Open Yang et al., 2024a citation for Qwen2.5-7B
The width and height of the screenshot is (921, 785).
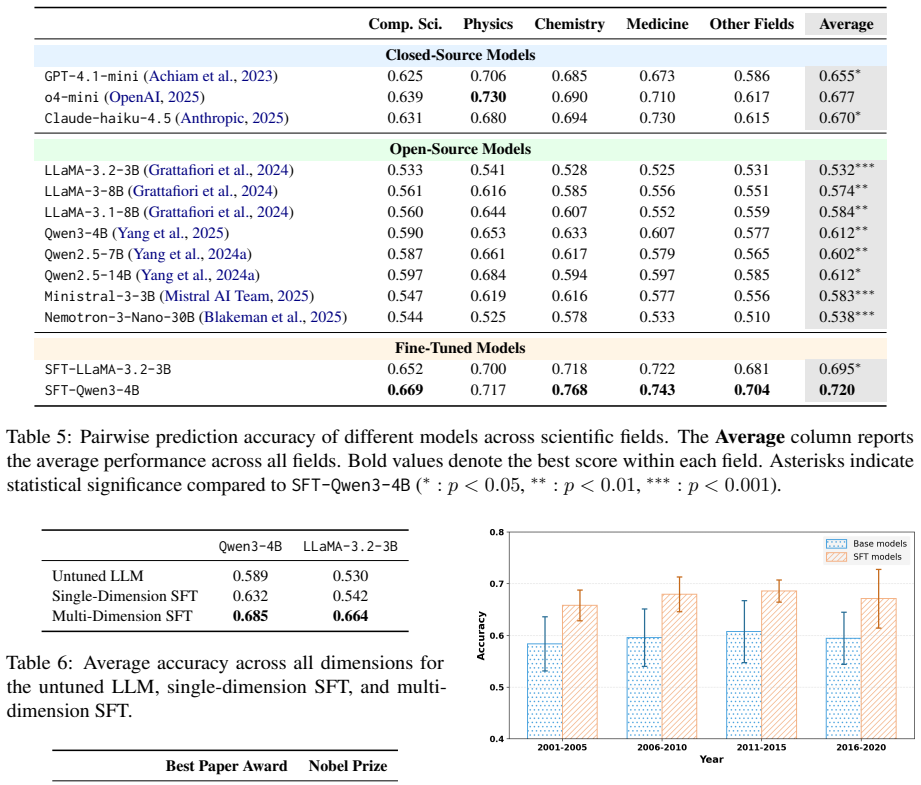tap(190, 255)
